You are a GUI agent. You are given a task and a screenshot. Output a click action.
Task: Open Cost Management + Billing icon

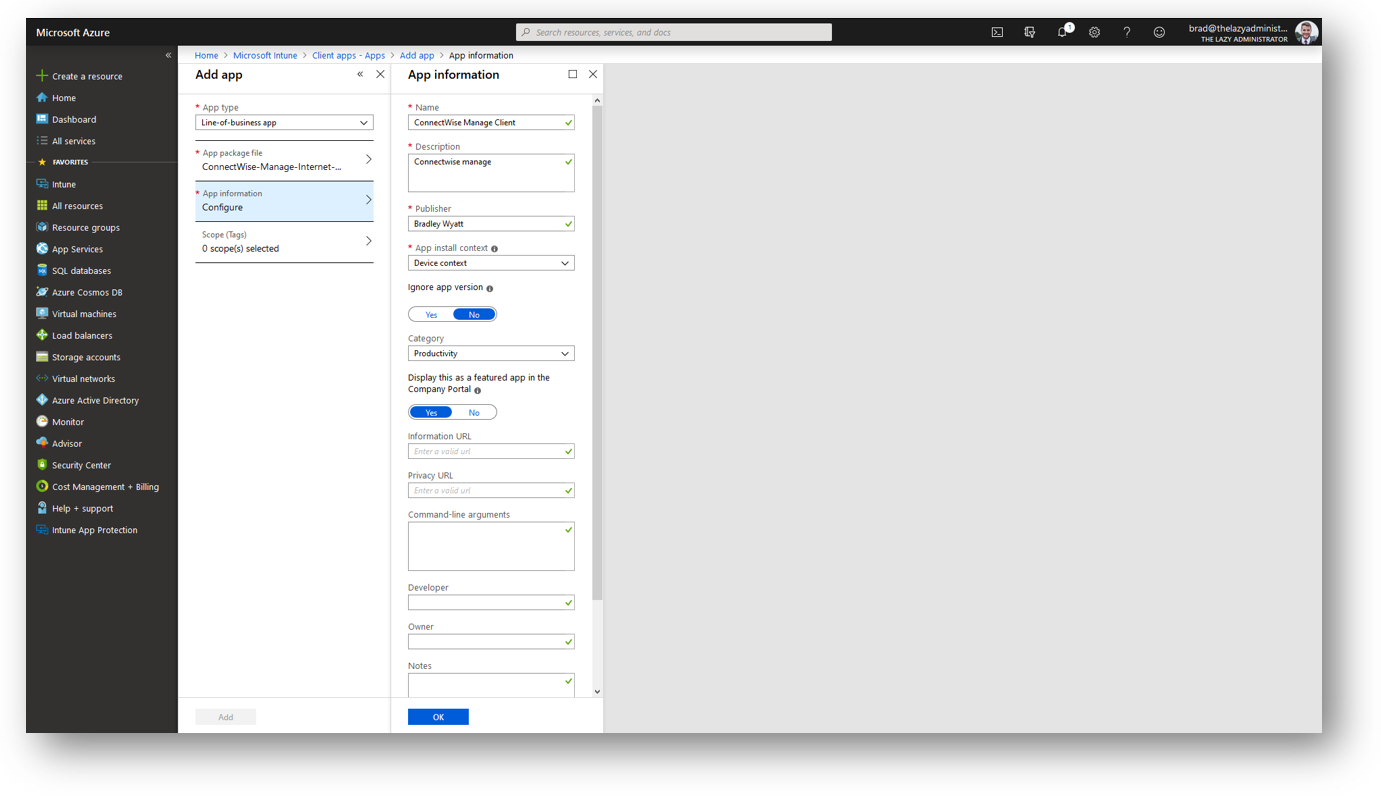(x=42, y=487)
